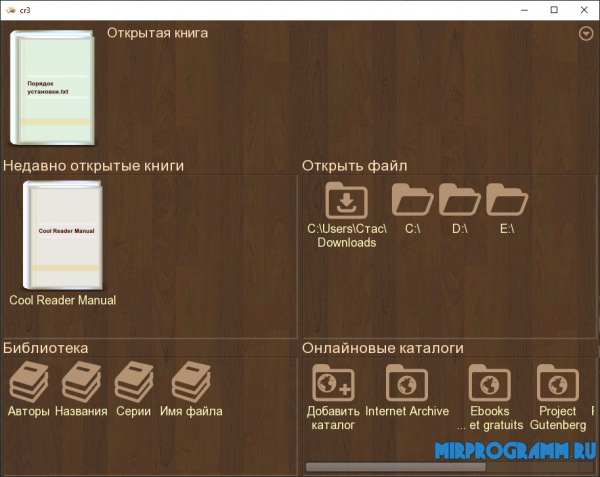
Task: Click the 'Открыть файл' heading
Action: pyautogui.click(x=354, y=166)
